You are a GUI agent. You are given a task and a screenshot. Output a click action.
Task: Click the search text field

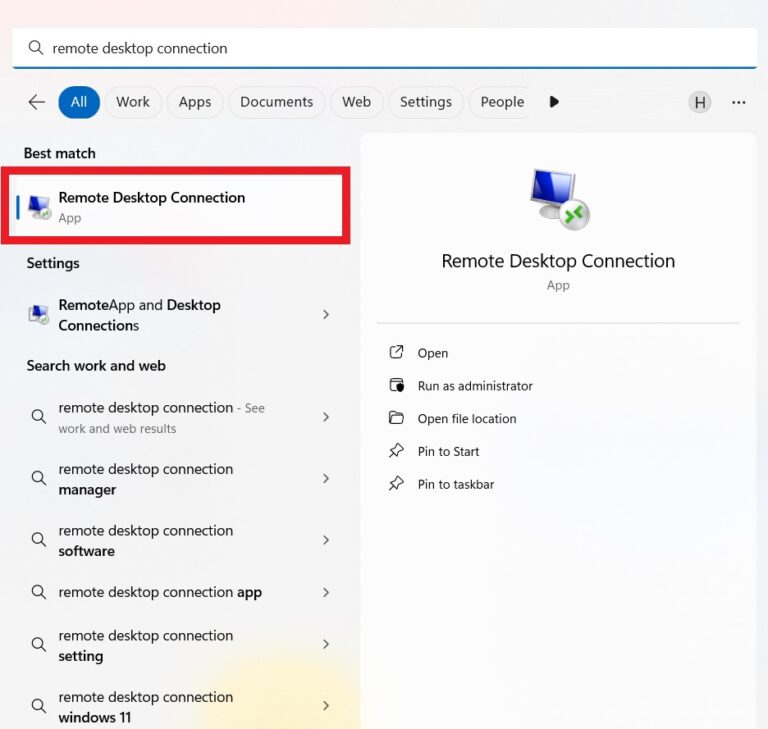(384, 48)
